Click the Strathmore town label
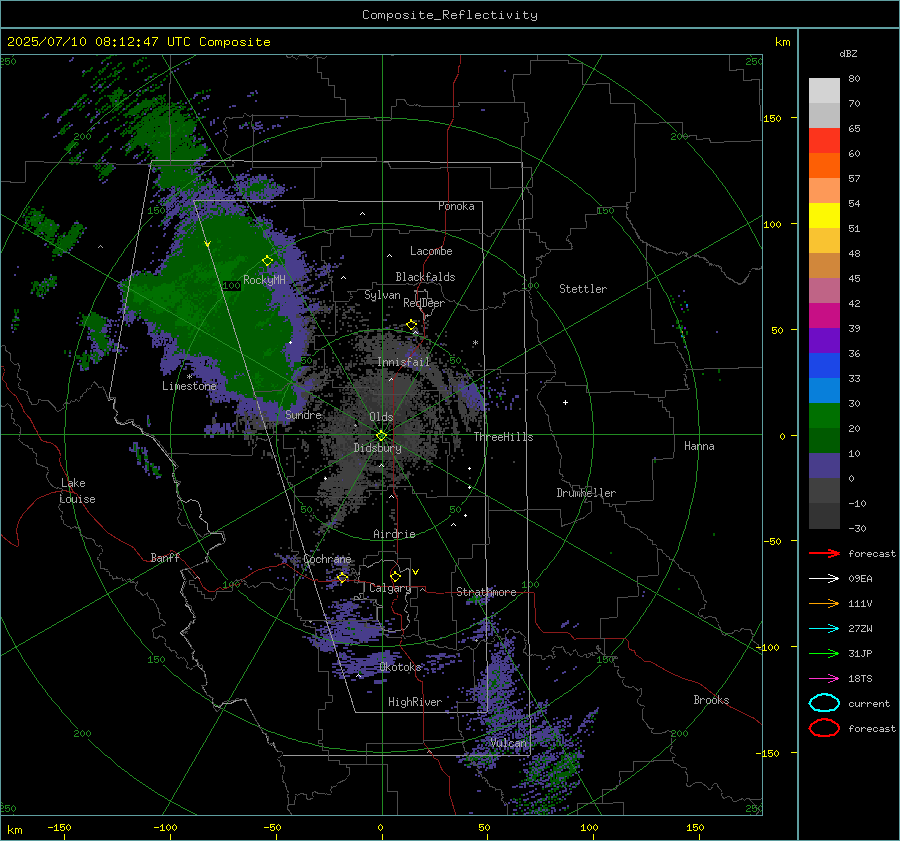Screen dimensions: 900x841 (x=486, y=592)
